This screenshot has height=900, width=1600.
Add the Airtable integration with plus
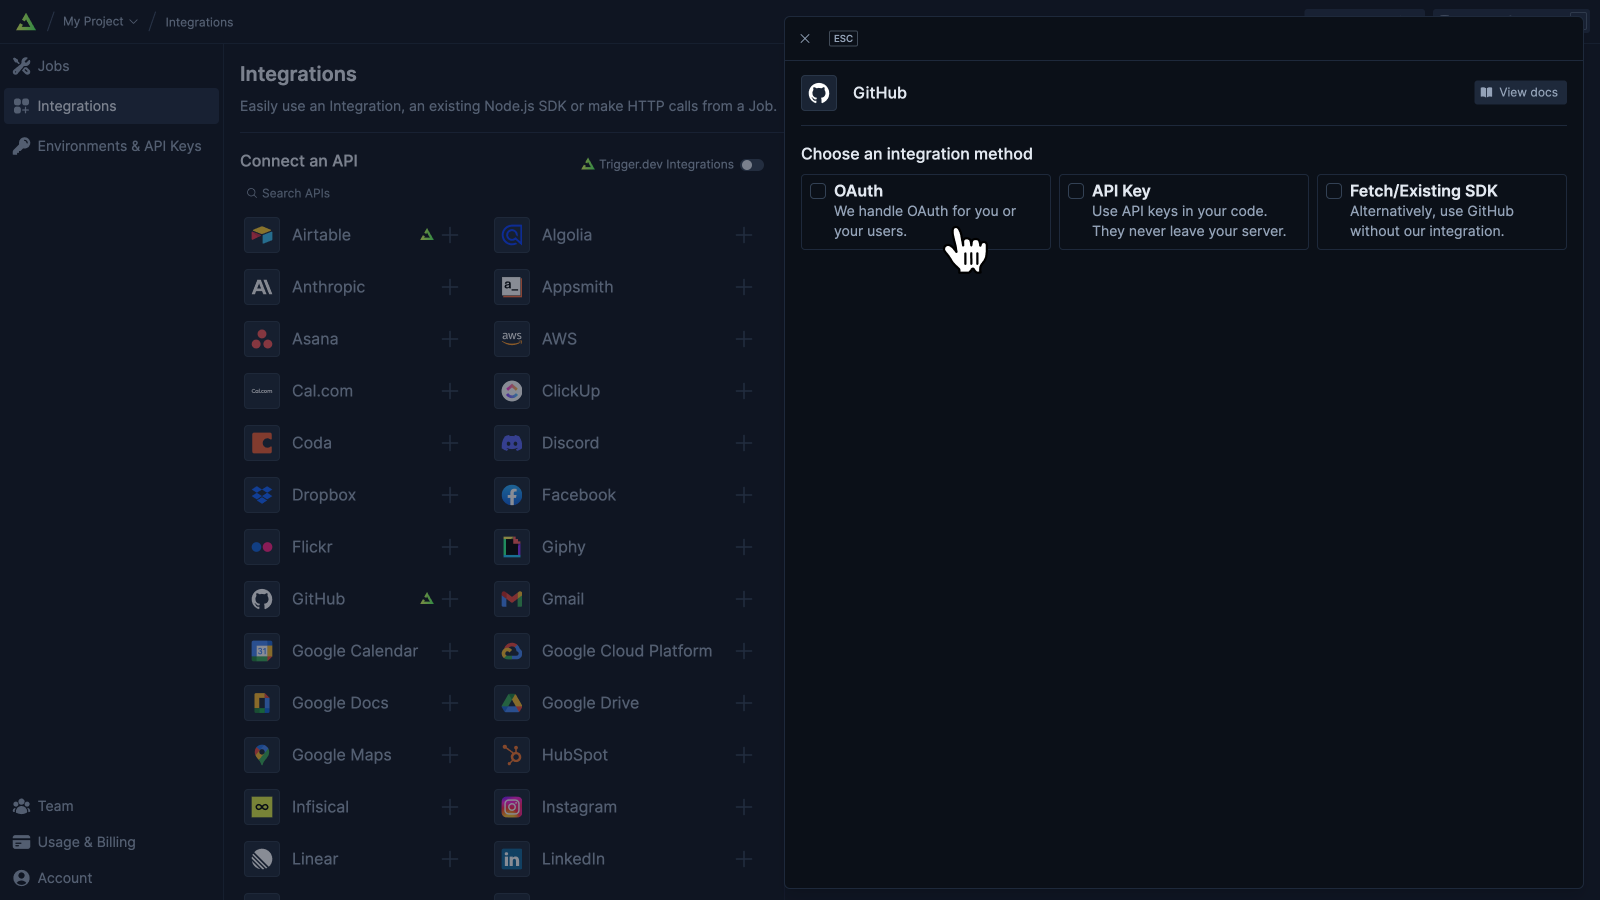(450, 235)
